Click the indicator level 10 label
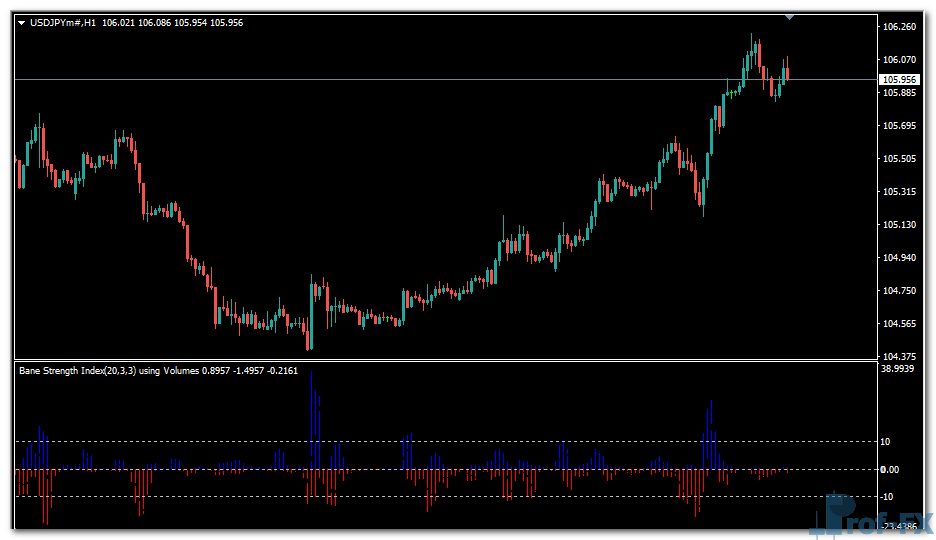936x540 pixels. [x=886, y=442]
